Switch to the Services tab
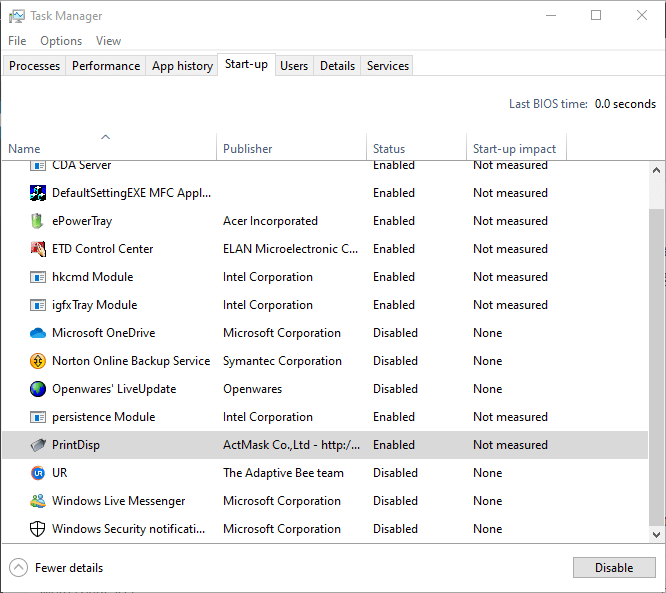 coord(387,66)
